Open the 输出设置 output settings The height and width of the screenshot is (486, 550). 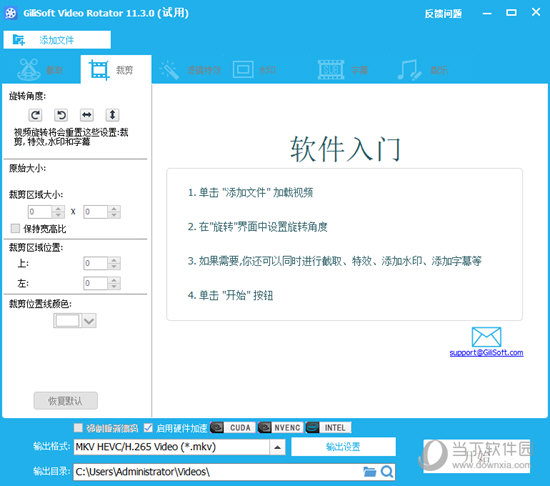(x=343, y=447)
